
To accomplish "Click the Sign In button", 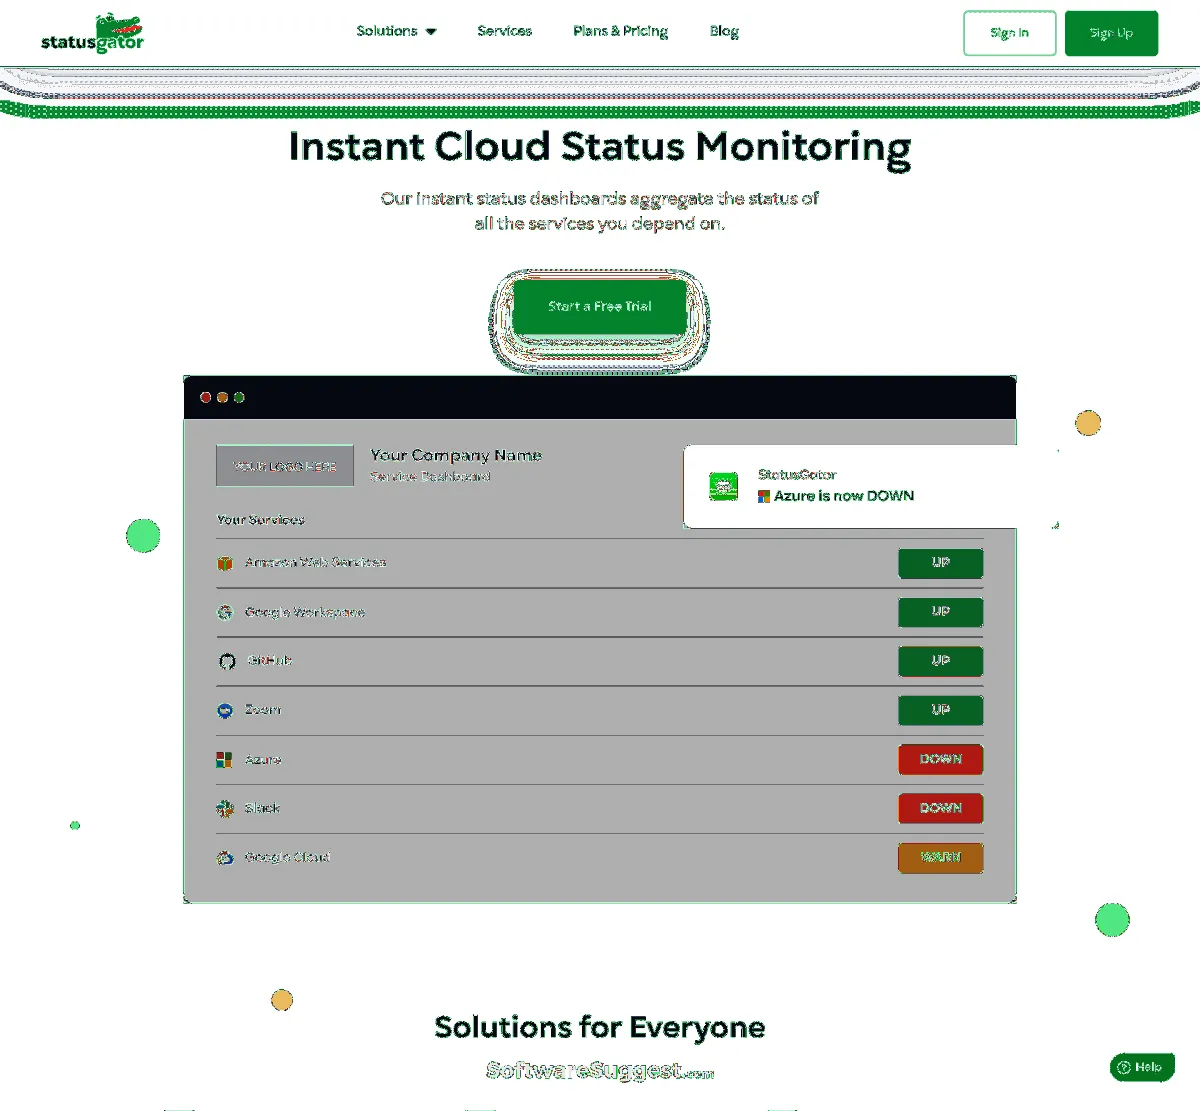I will [1009, 33].
